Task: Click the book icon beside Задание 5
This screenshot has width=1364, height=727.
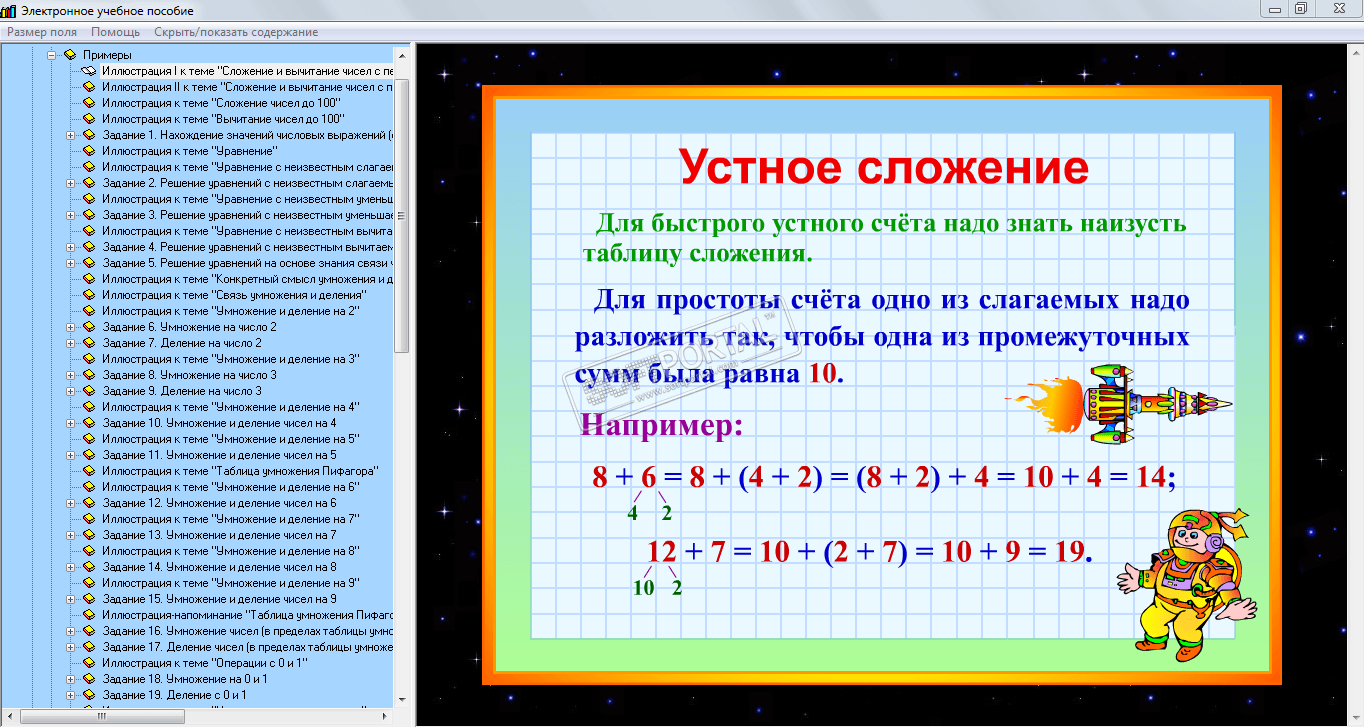Action: pyautogui.click(x=88, y=263)
